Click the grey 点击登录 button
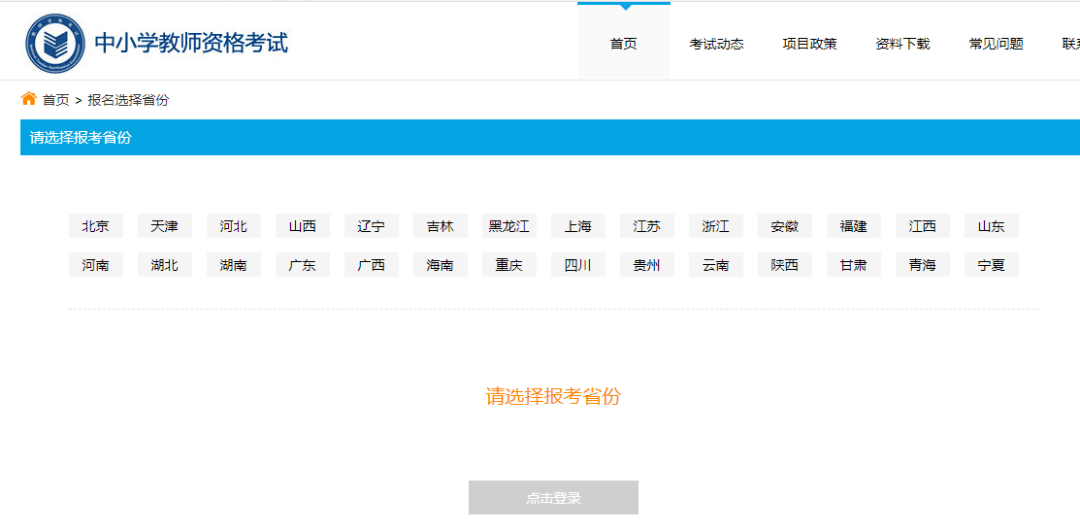 pyautogui.click(x=553, y=498)
